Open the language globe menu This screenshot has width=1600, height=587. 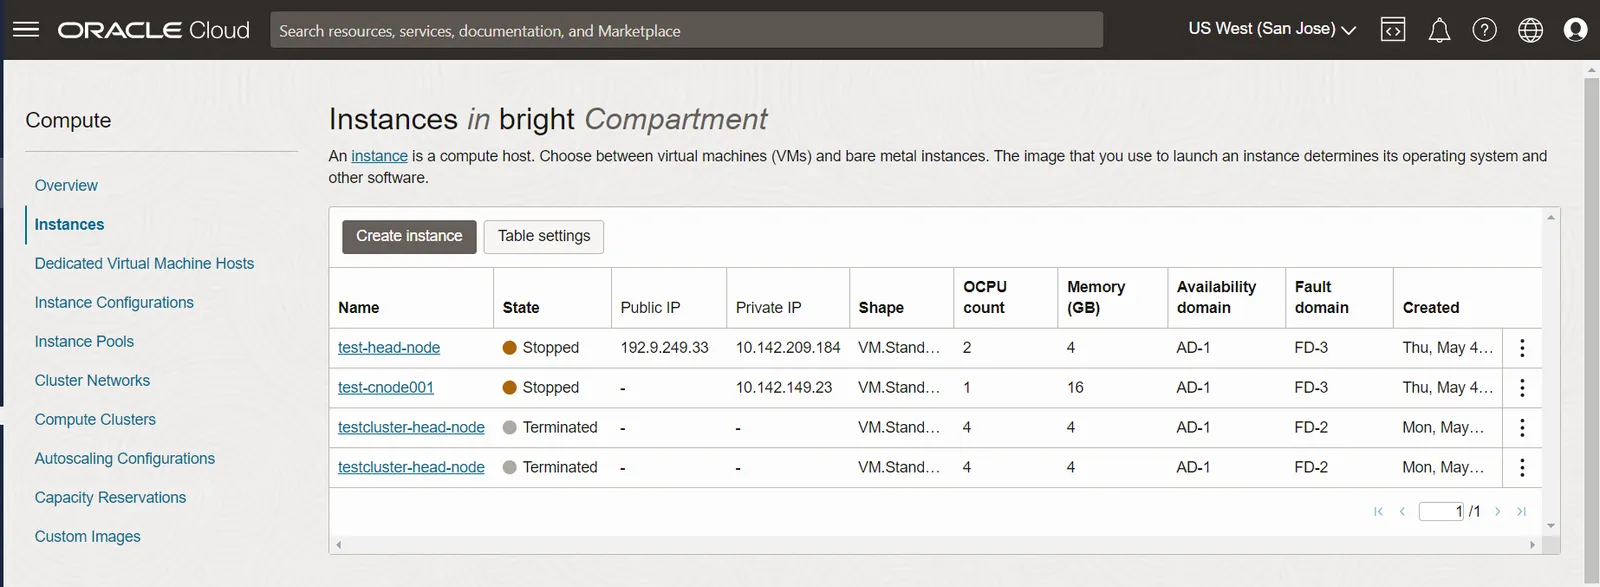point(1530,30)
